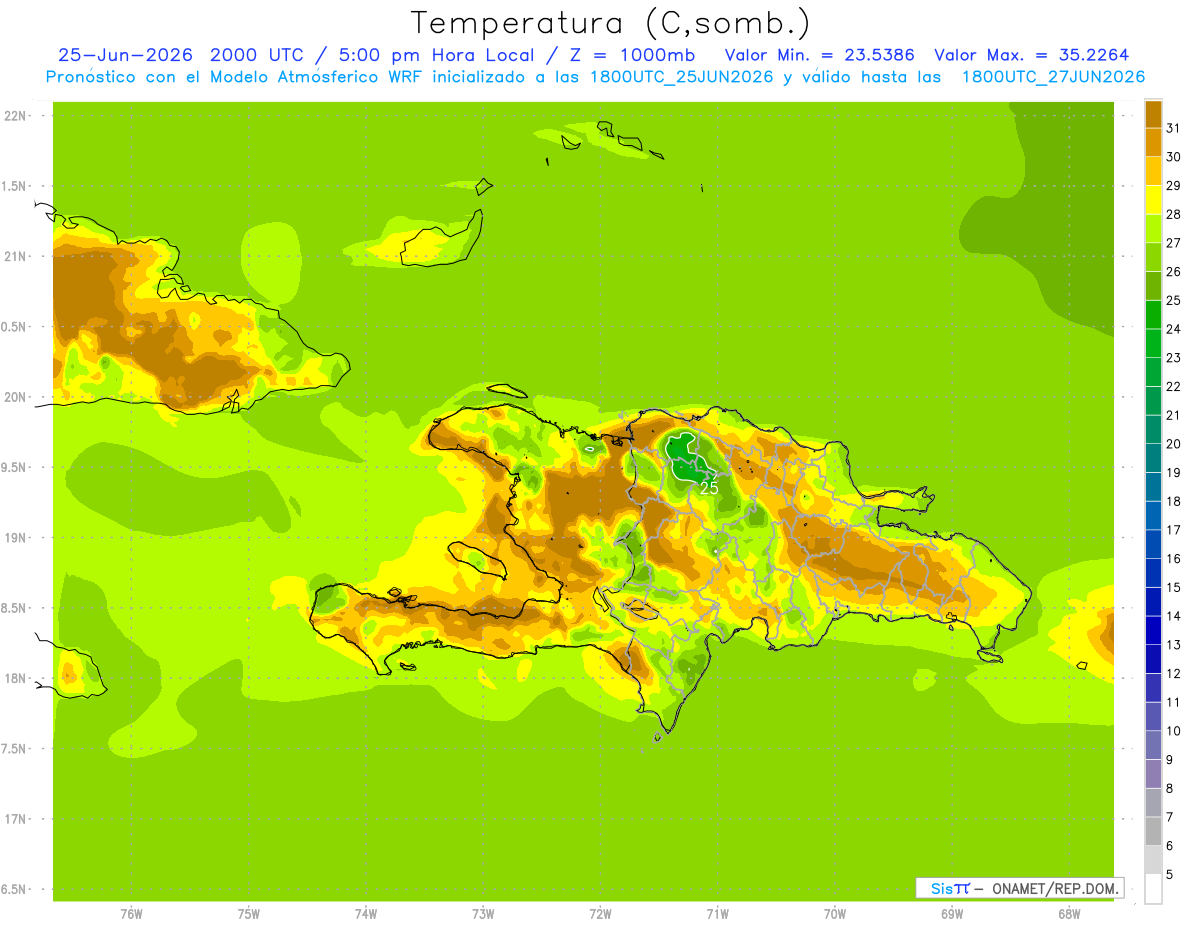
Task: Click the "71W" longitude axis label
Action: pyautogui.click(x=717, y=914)
